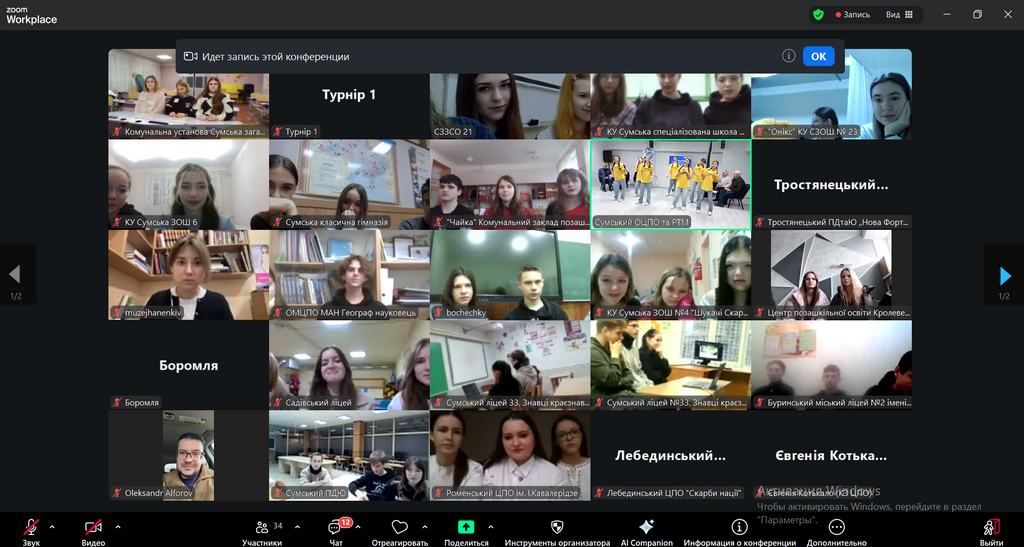Open the Дополнительно more options menu
Image resolution: width=1024 pixels, height=547 pixels.
(x=836, y=528)
